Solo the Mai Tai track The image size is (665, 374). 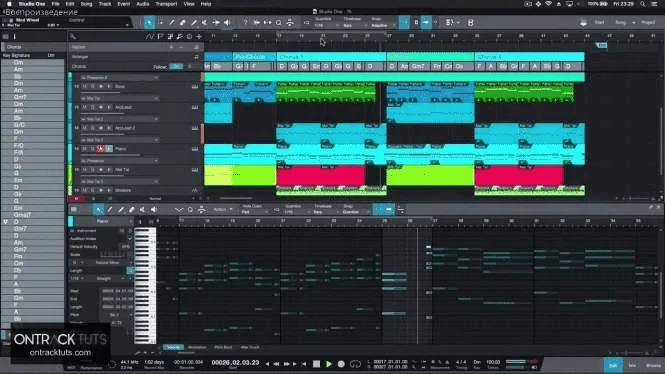coord(92,170)
